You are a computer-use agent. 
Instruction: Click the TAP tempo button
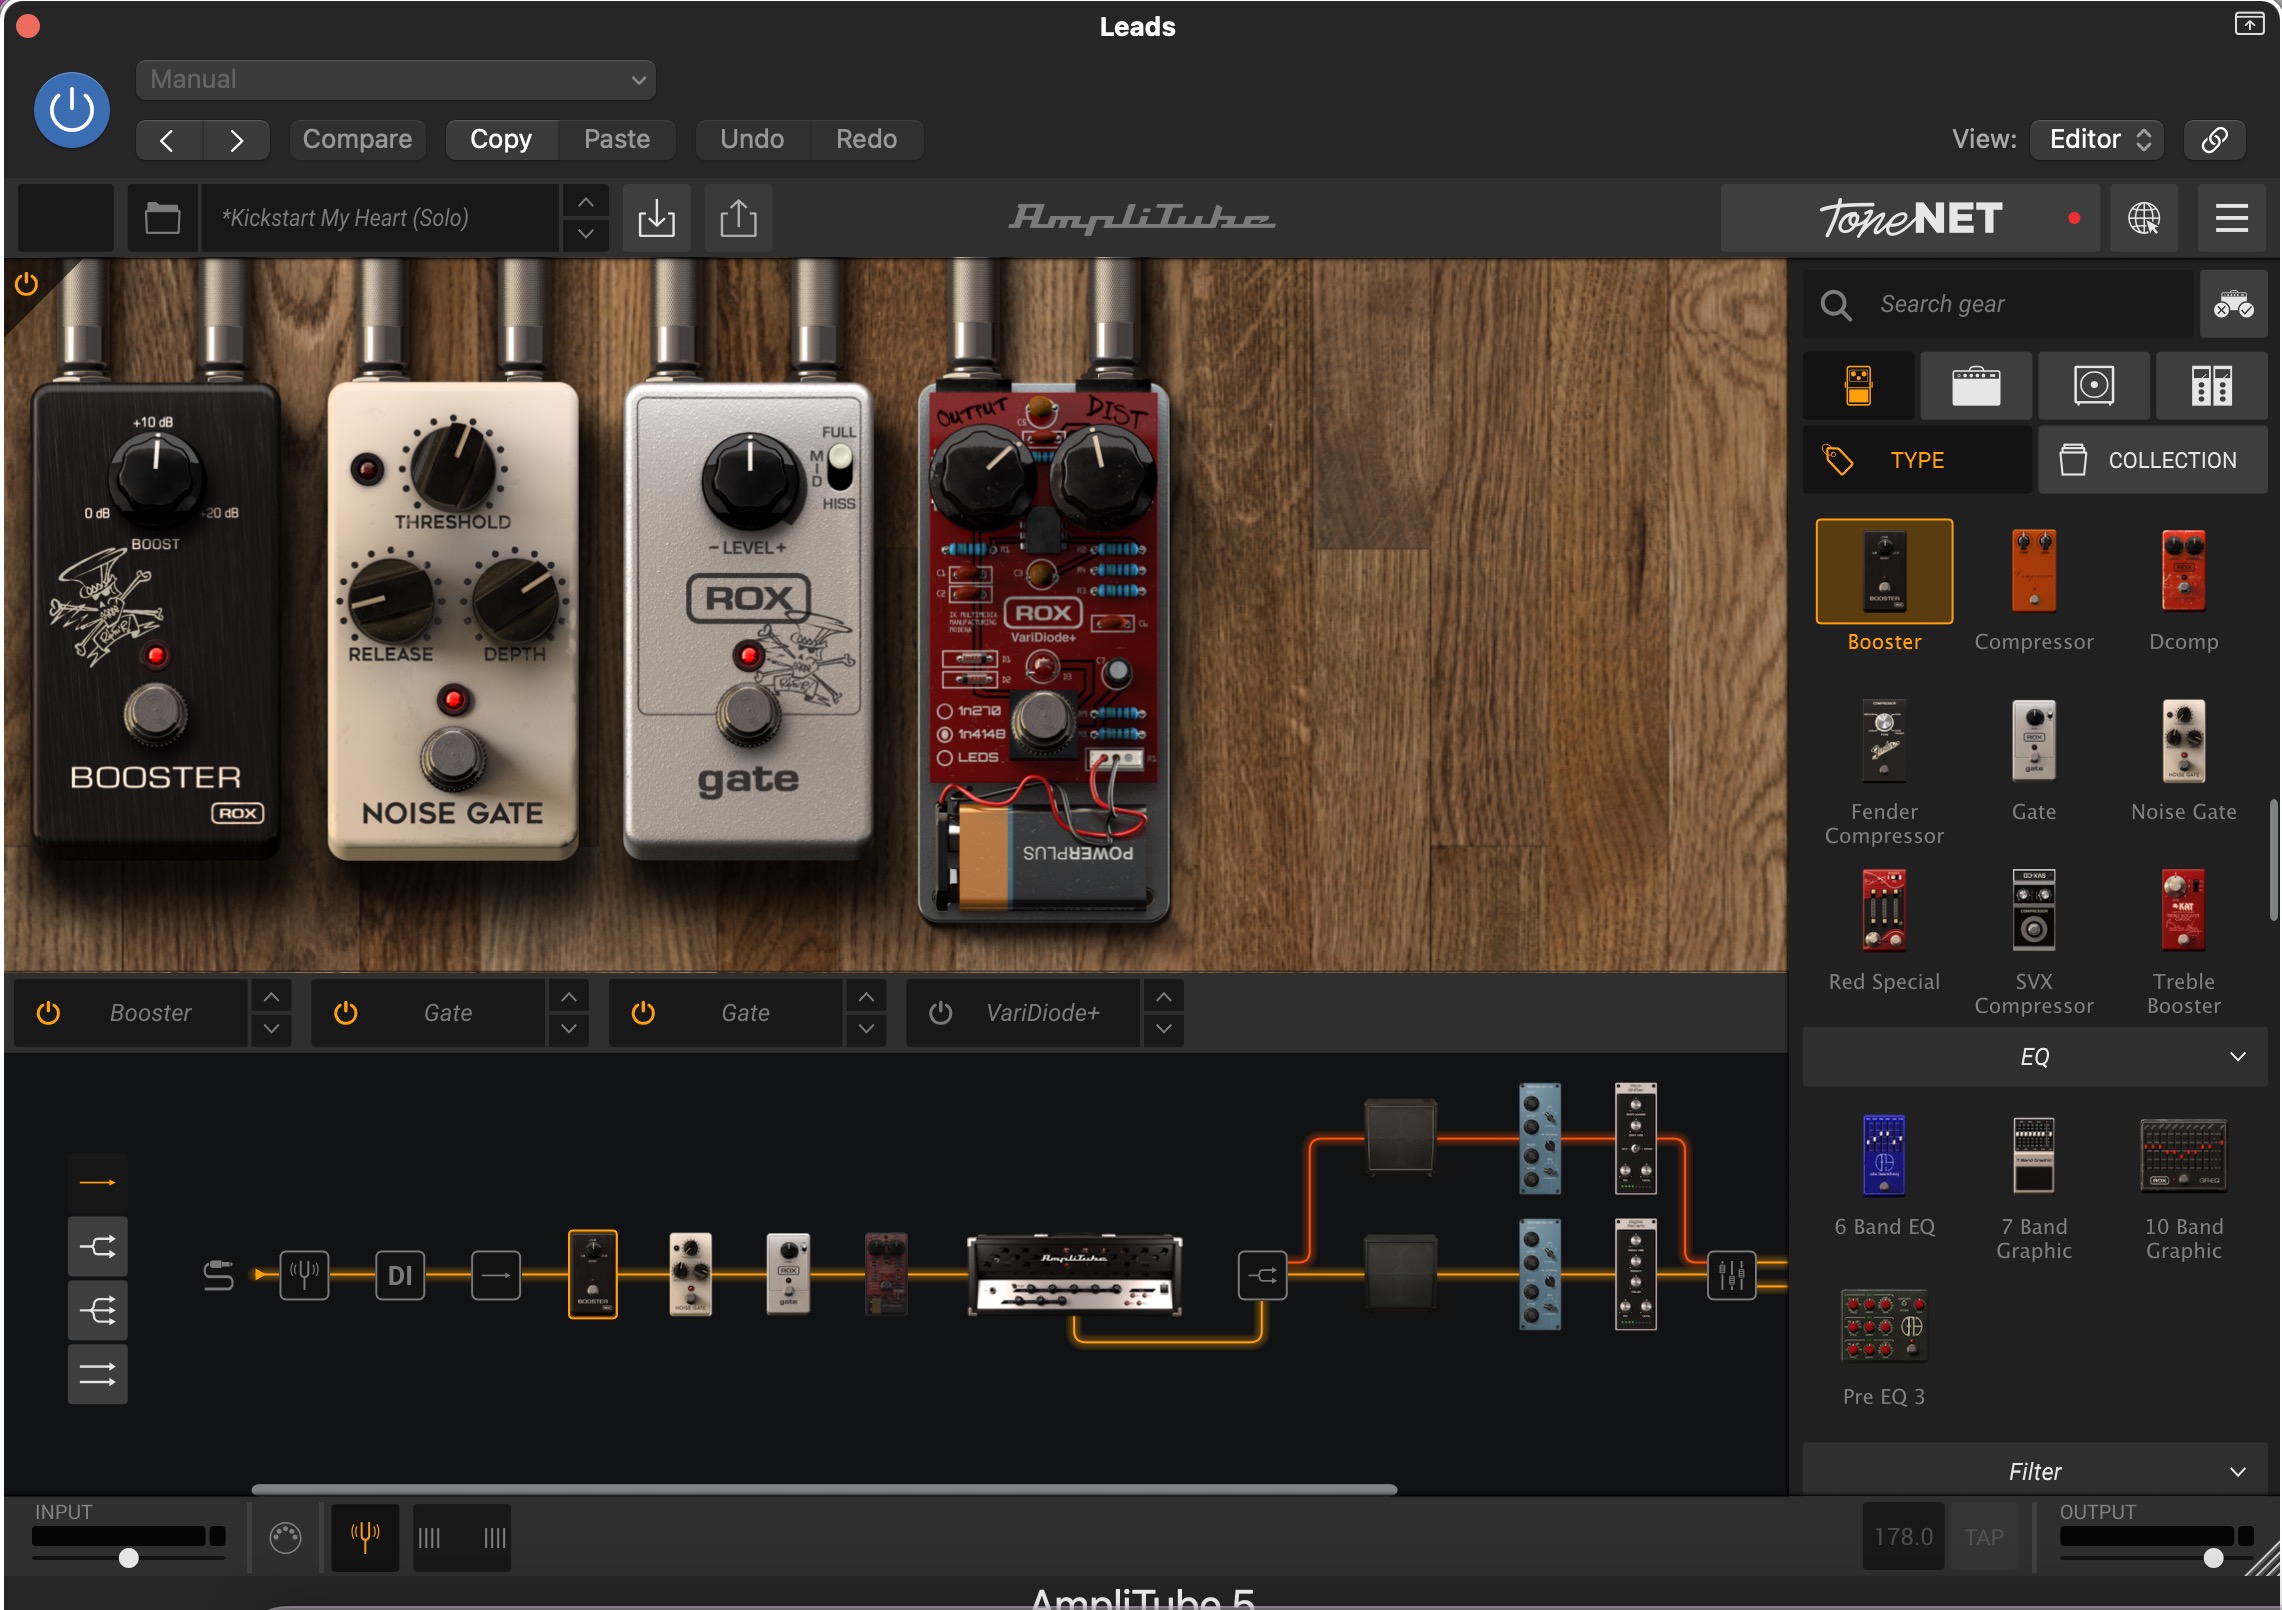pos(1984,1537)
